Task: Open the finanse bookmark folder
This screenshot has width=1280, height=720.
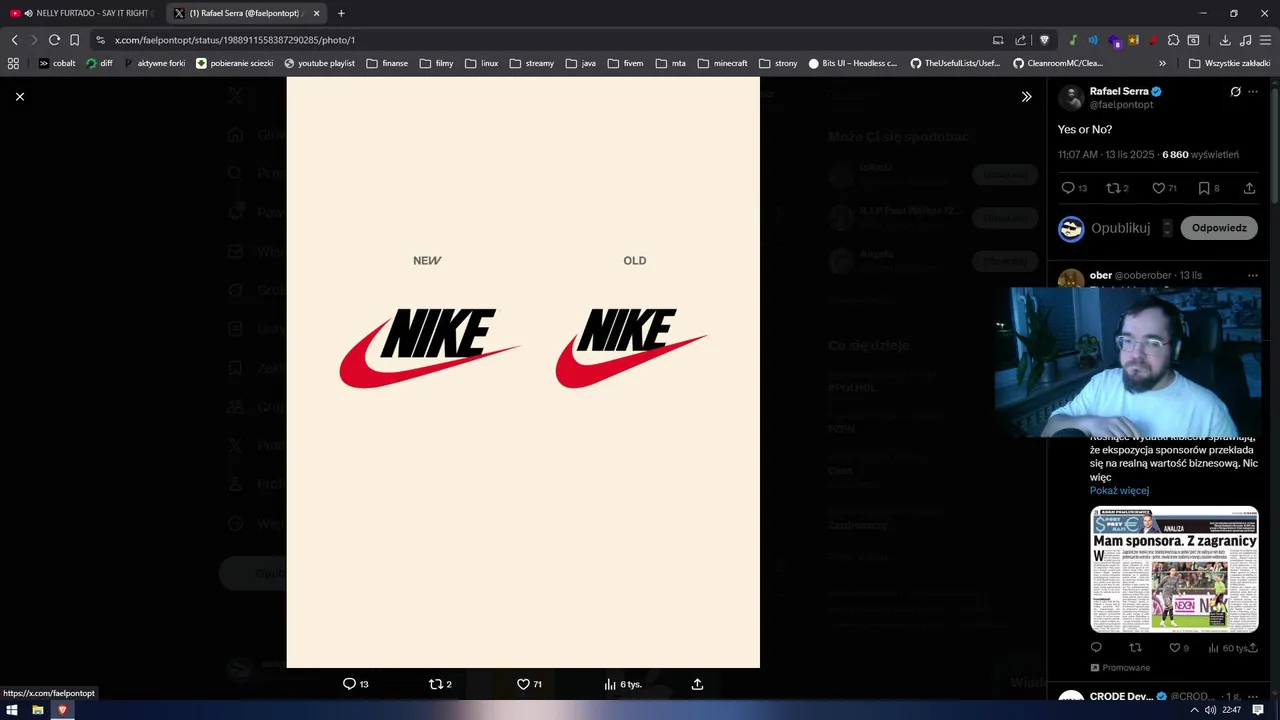Action: 387,63
